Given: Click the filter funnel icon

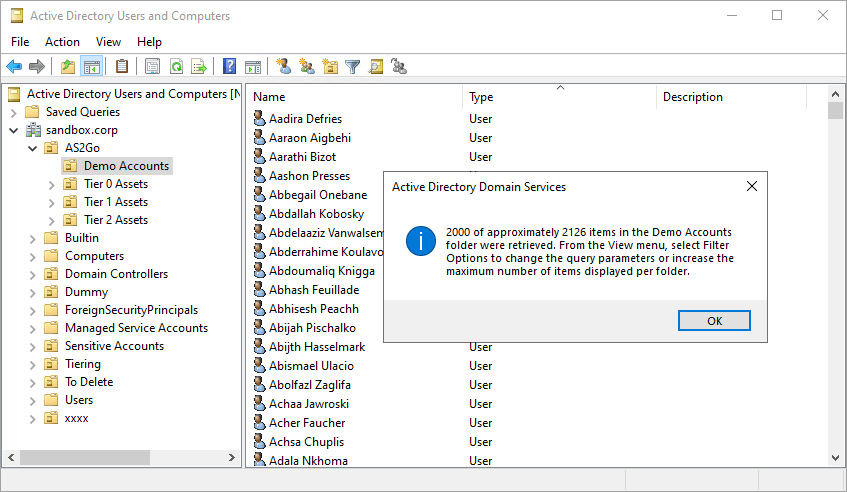Looking at the screenshot, I should coord(353,67).
